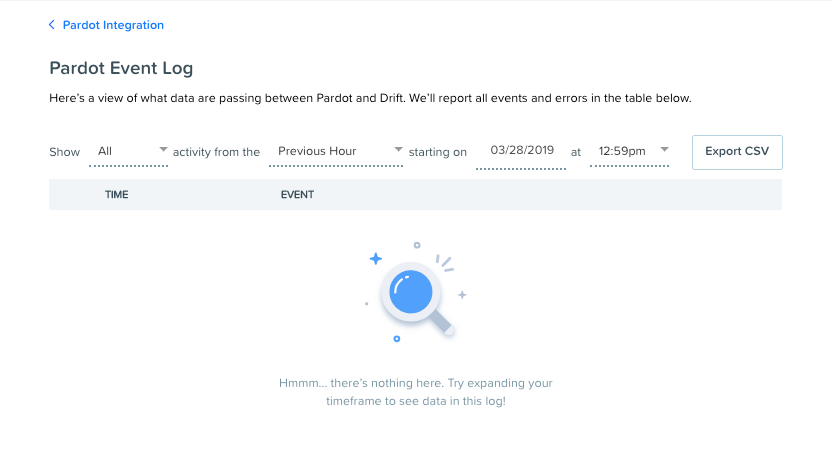Go back via Pardot Integration link
The height and width of the screenshot is (474, 832).
(x=113, y=25)
